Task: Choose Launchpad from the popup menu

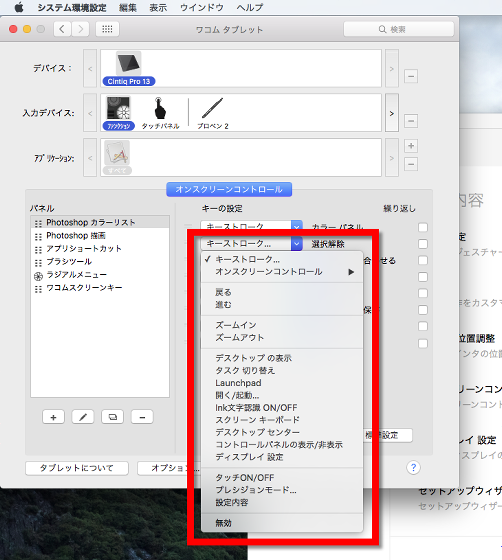Action: click(x=282, y=383)
